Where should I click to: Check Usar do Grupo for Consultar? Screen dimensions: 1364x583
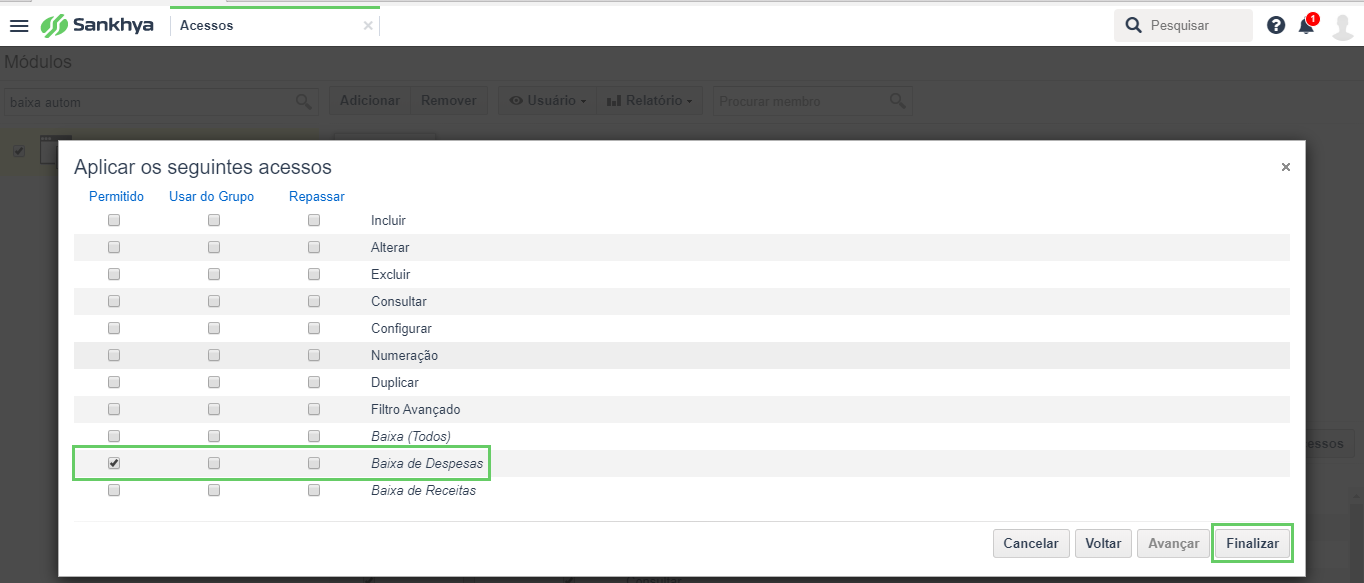[214, 301]
